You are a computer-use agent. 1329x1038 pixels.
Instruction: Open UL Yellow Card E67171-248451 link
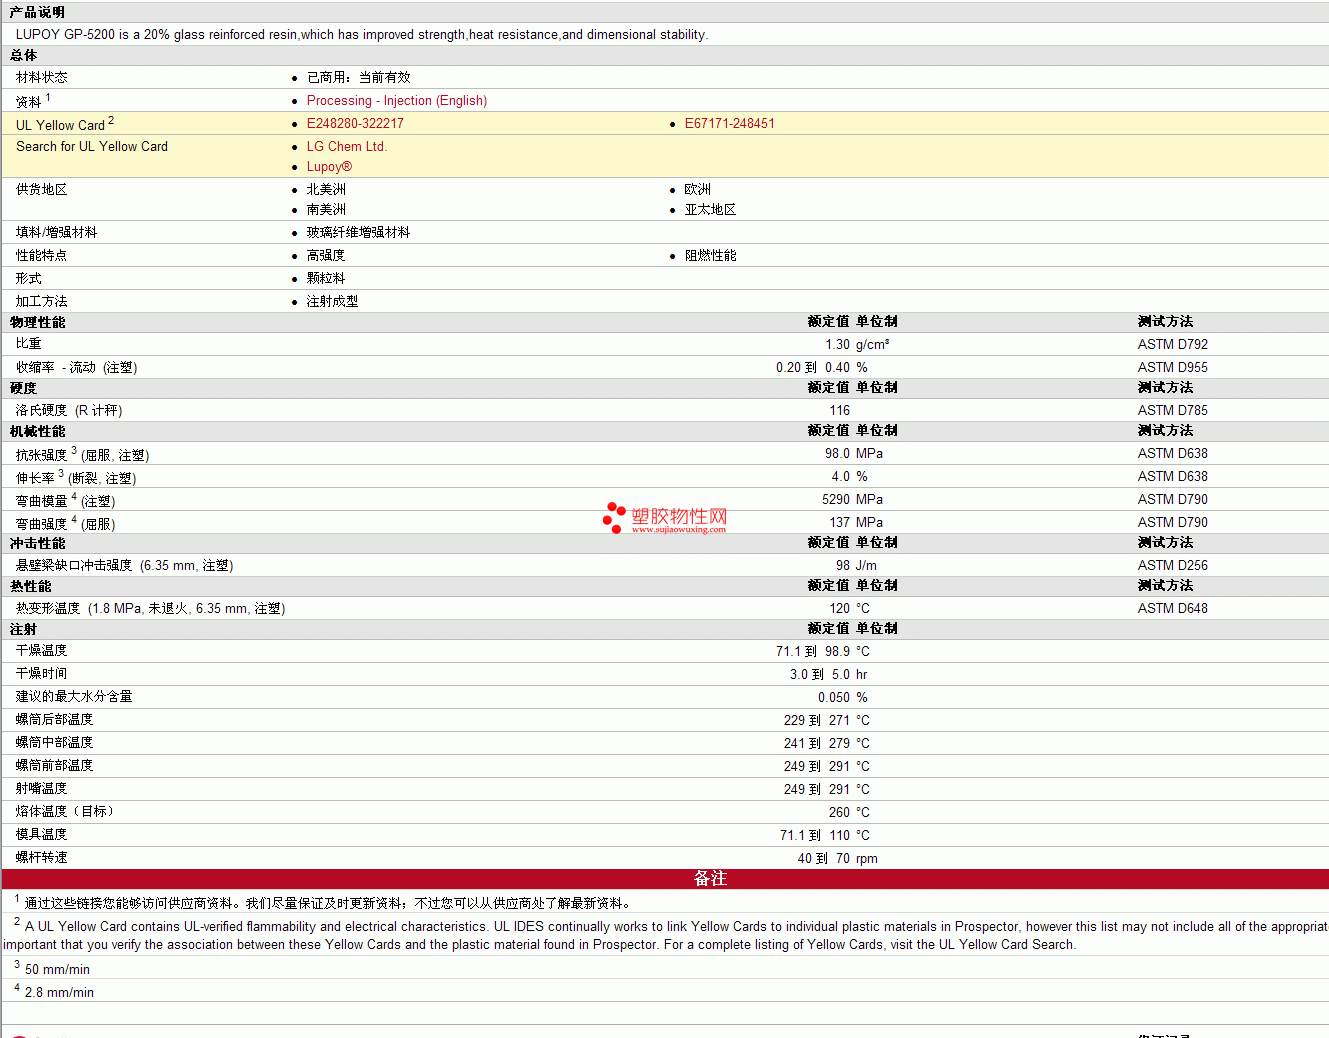pos(729,124)
